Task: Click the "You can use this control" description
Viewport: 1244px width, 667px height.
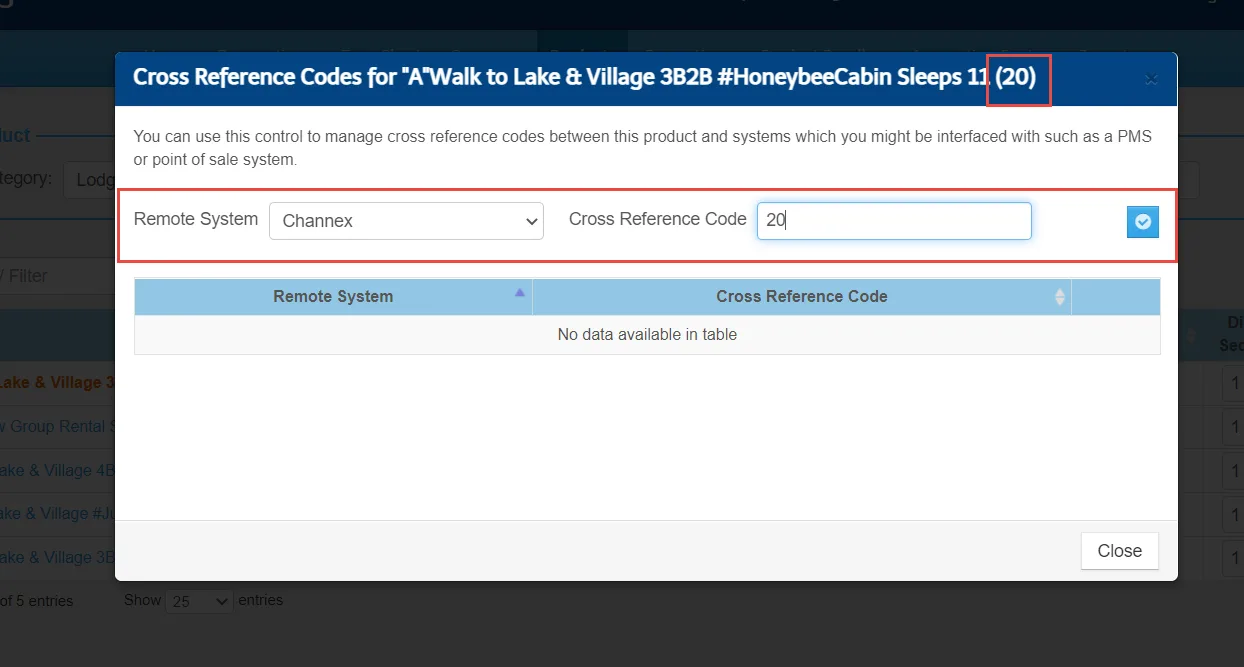Action: 642,148
